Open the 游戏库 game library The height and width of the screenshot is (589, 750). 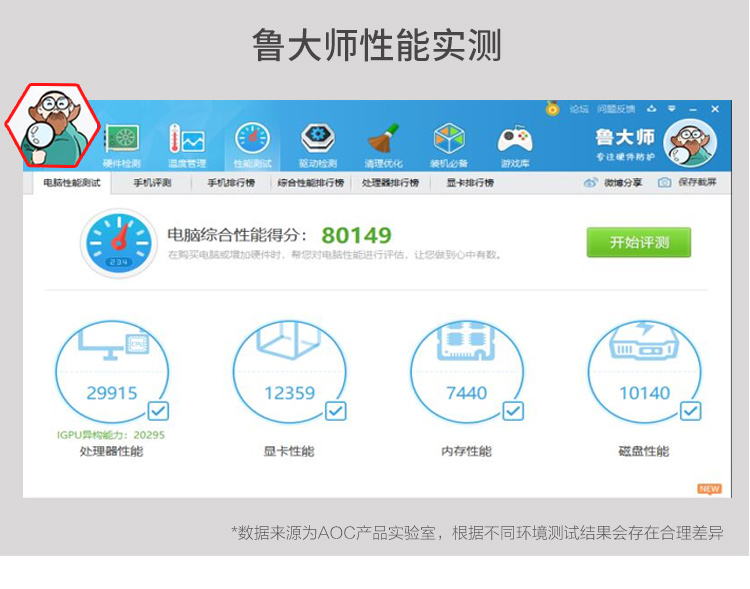515,142
